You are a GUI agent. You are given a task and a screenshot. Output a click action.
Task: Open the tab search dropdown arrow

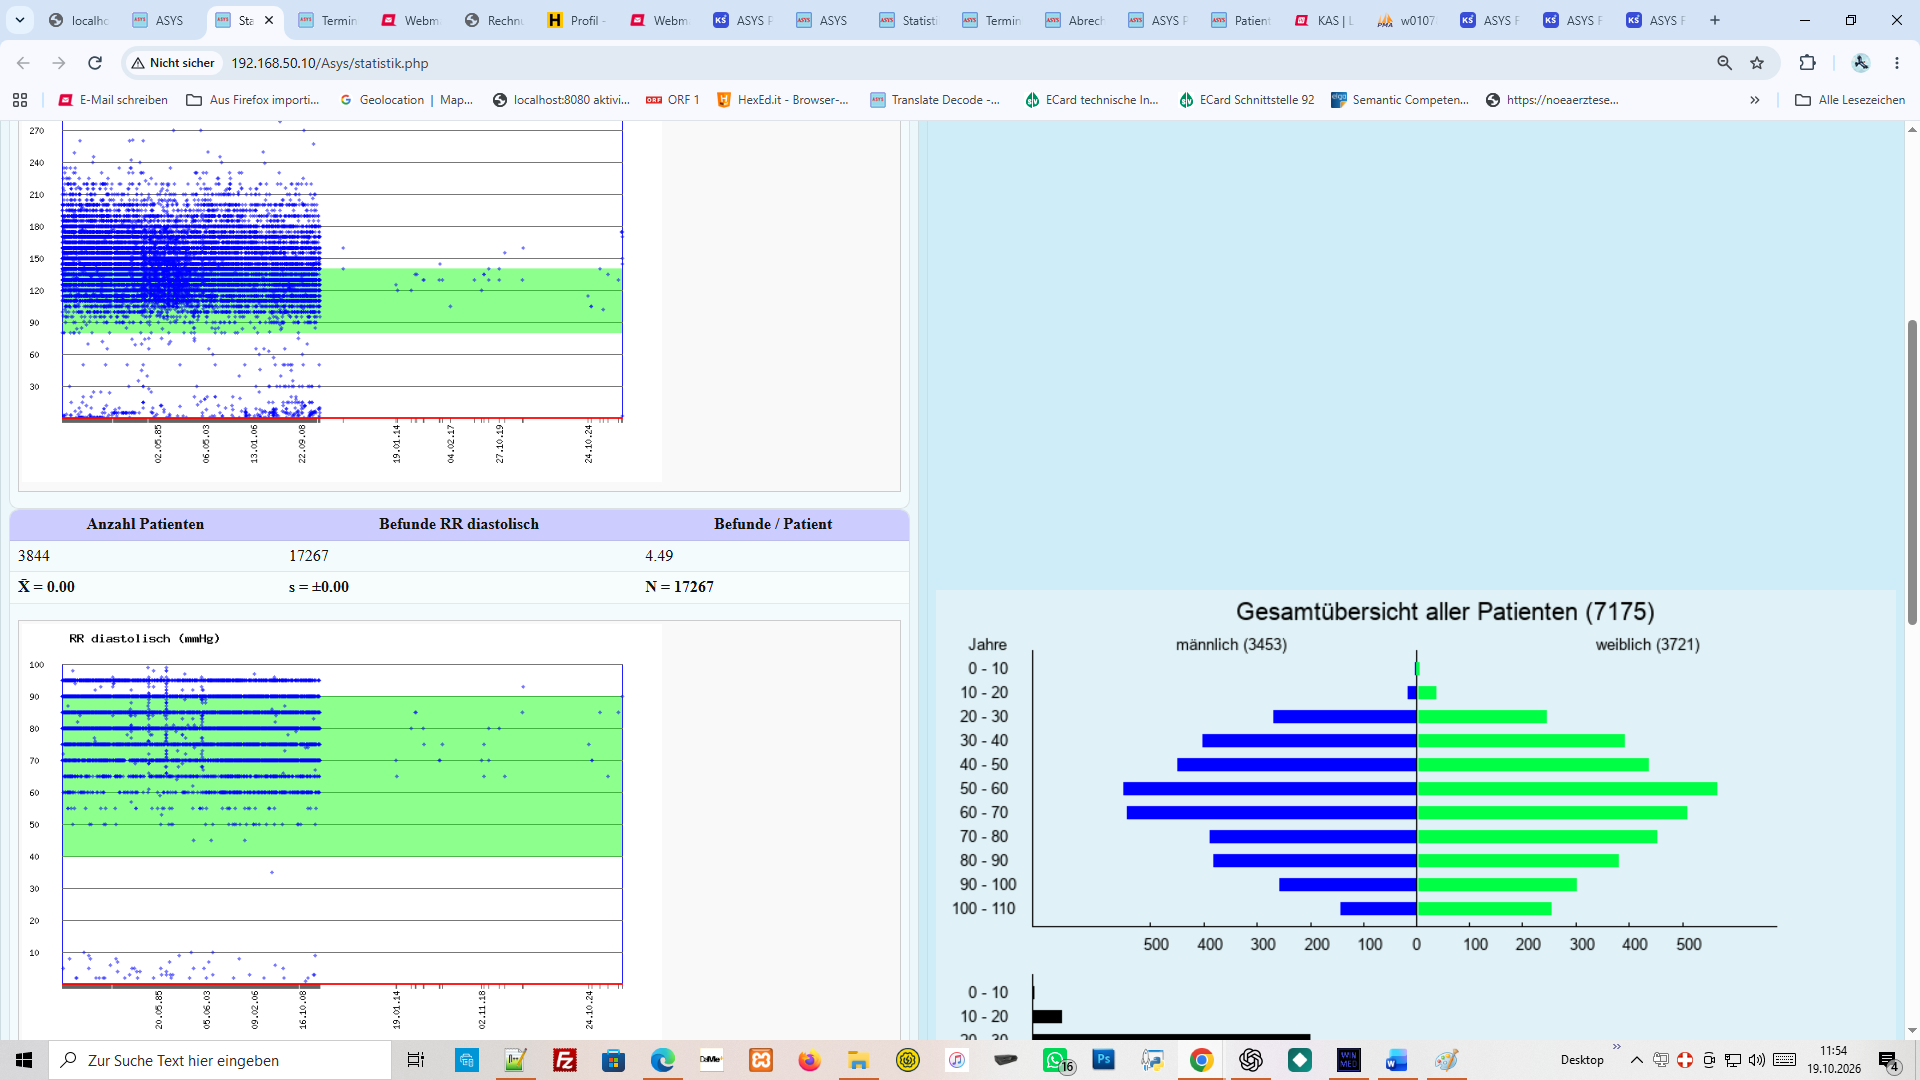(x=19, y=20)
